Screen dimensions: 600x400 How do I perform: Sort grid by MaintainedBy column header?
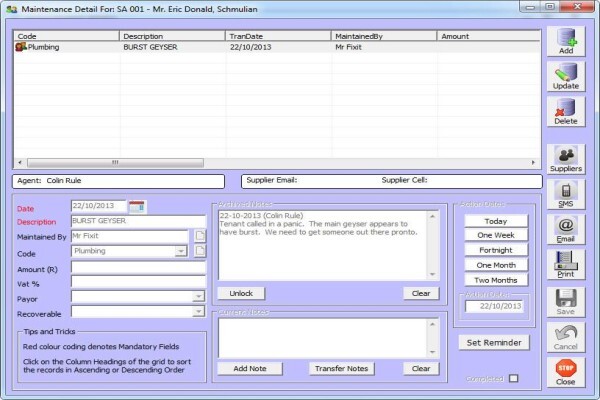pyautogui.click(x=384, y=36)
